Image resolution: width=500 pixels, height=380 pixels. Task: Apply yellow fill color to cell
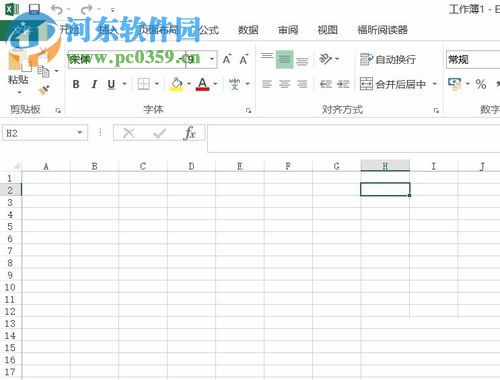pyautogui.click(x=177, y=84)
